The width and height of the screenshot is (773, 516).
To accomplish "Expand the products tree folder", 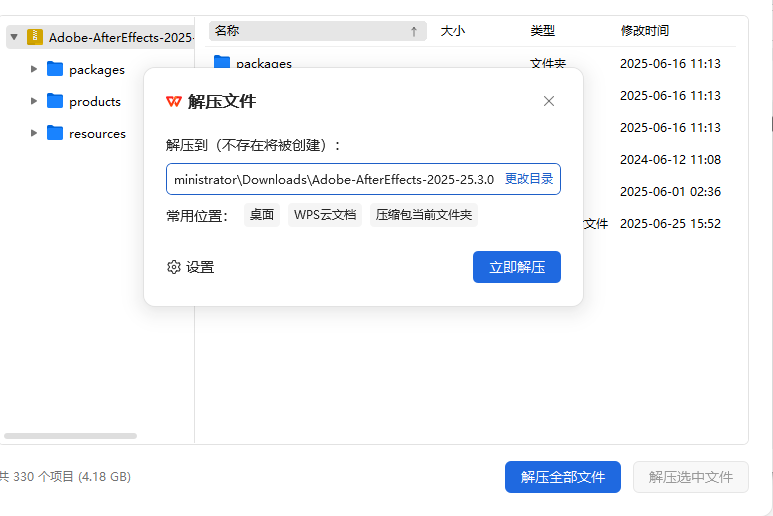I will [34, 101].
